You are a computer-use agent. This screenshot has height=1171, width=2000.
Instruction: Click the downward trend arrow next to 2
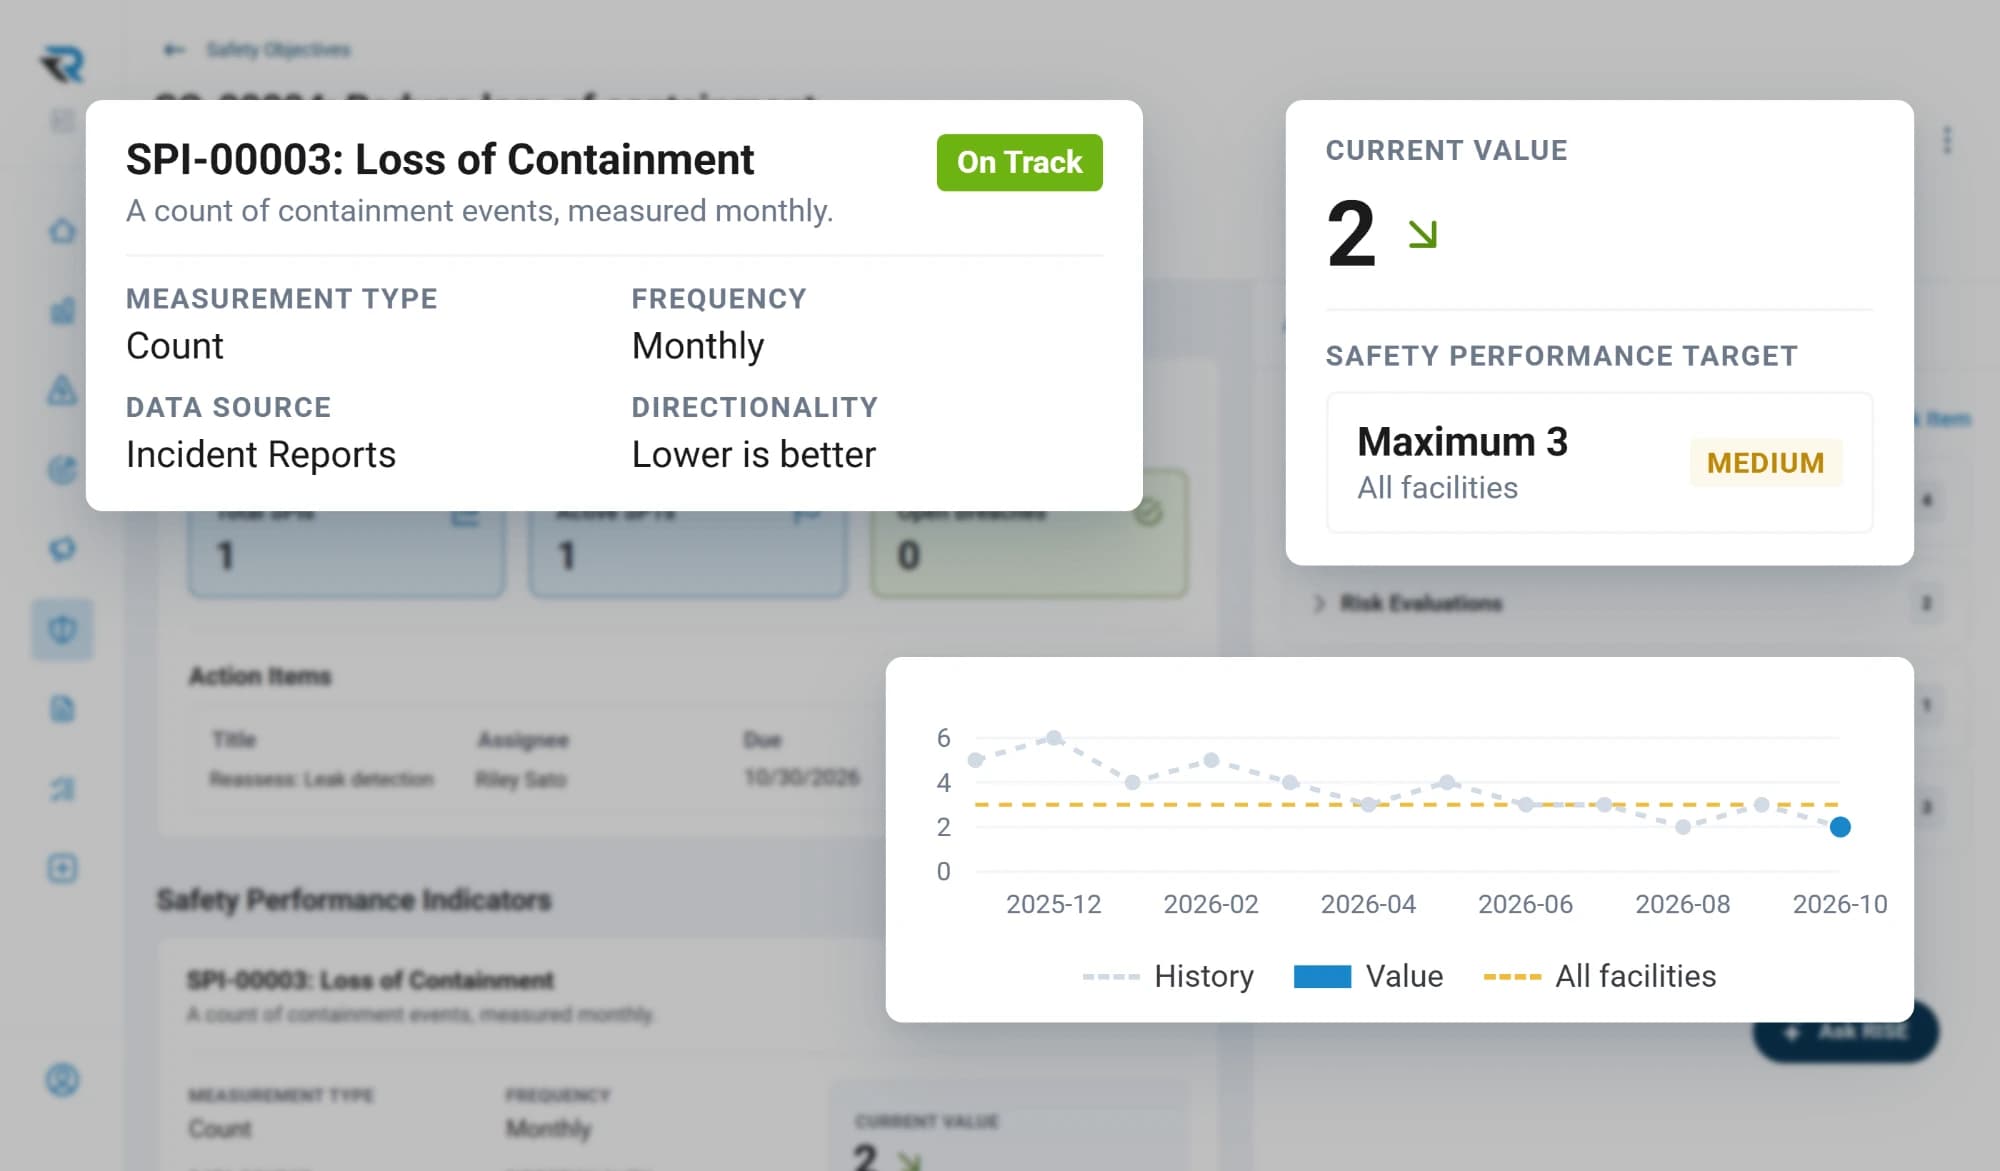1422,234
